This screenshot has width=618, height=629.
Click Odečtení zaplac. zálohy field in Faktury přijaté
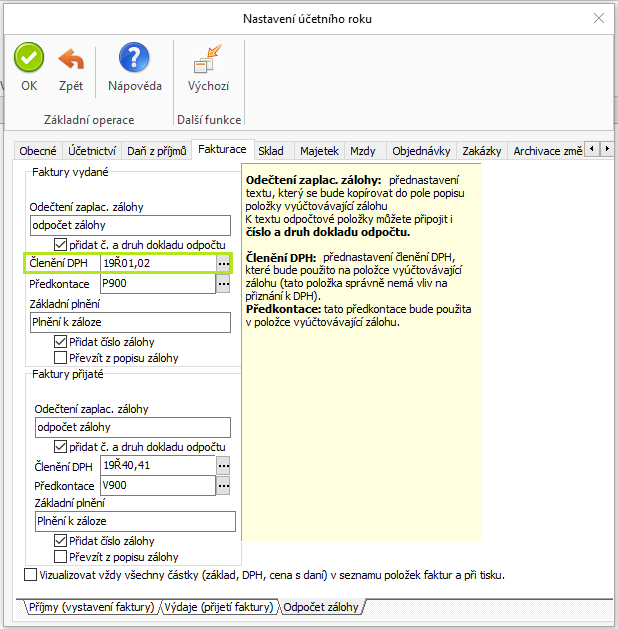133,427
